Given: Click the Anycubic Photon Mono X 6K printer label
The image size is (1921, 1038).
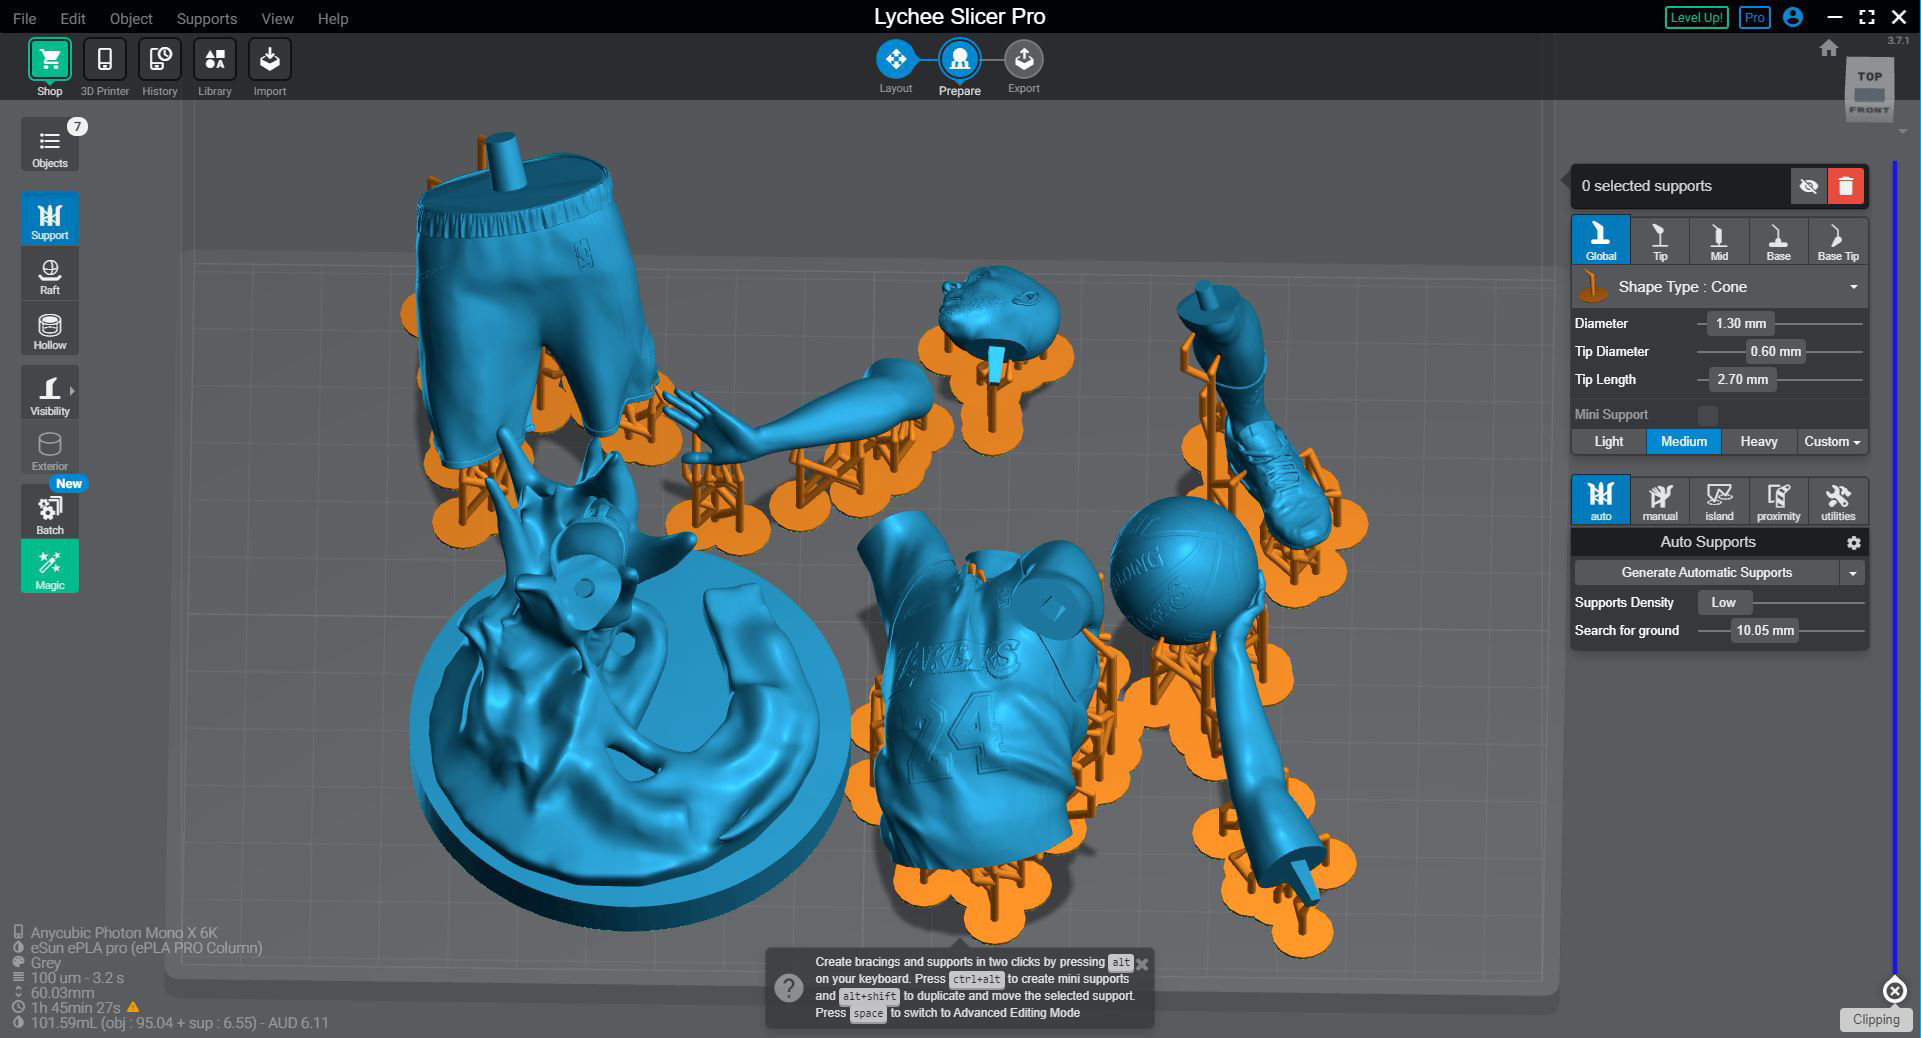Looking at the screenshot, I should 123,932.
